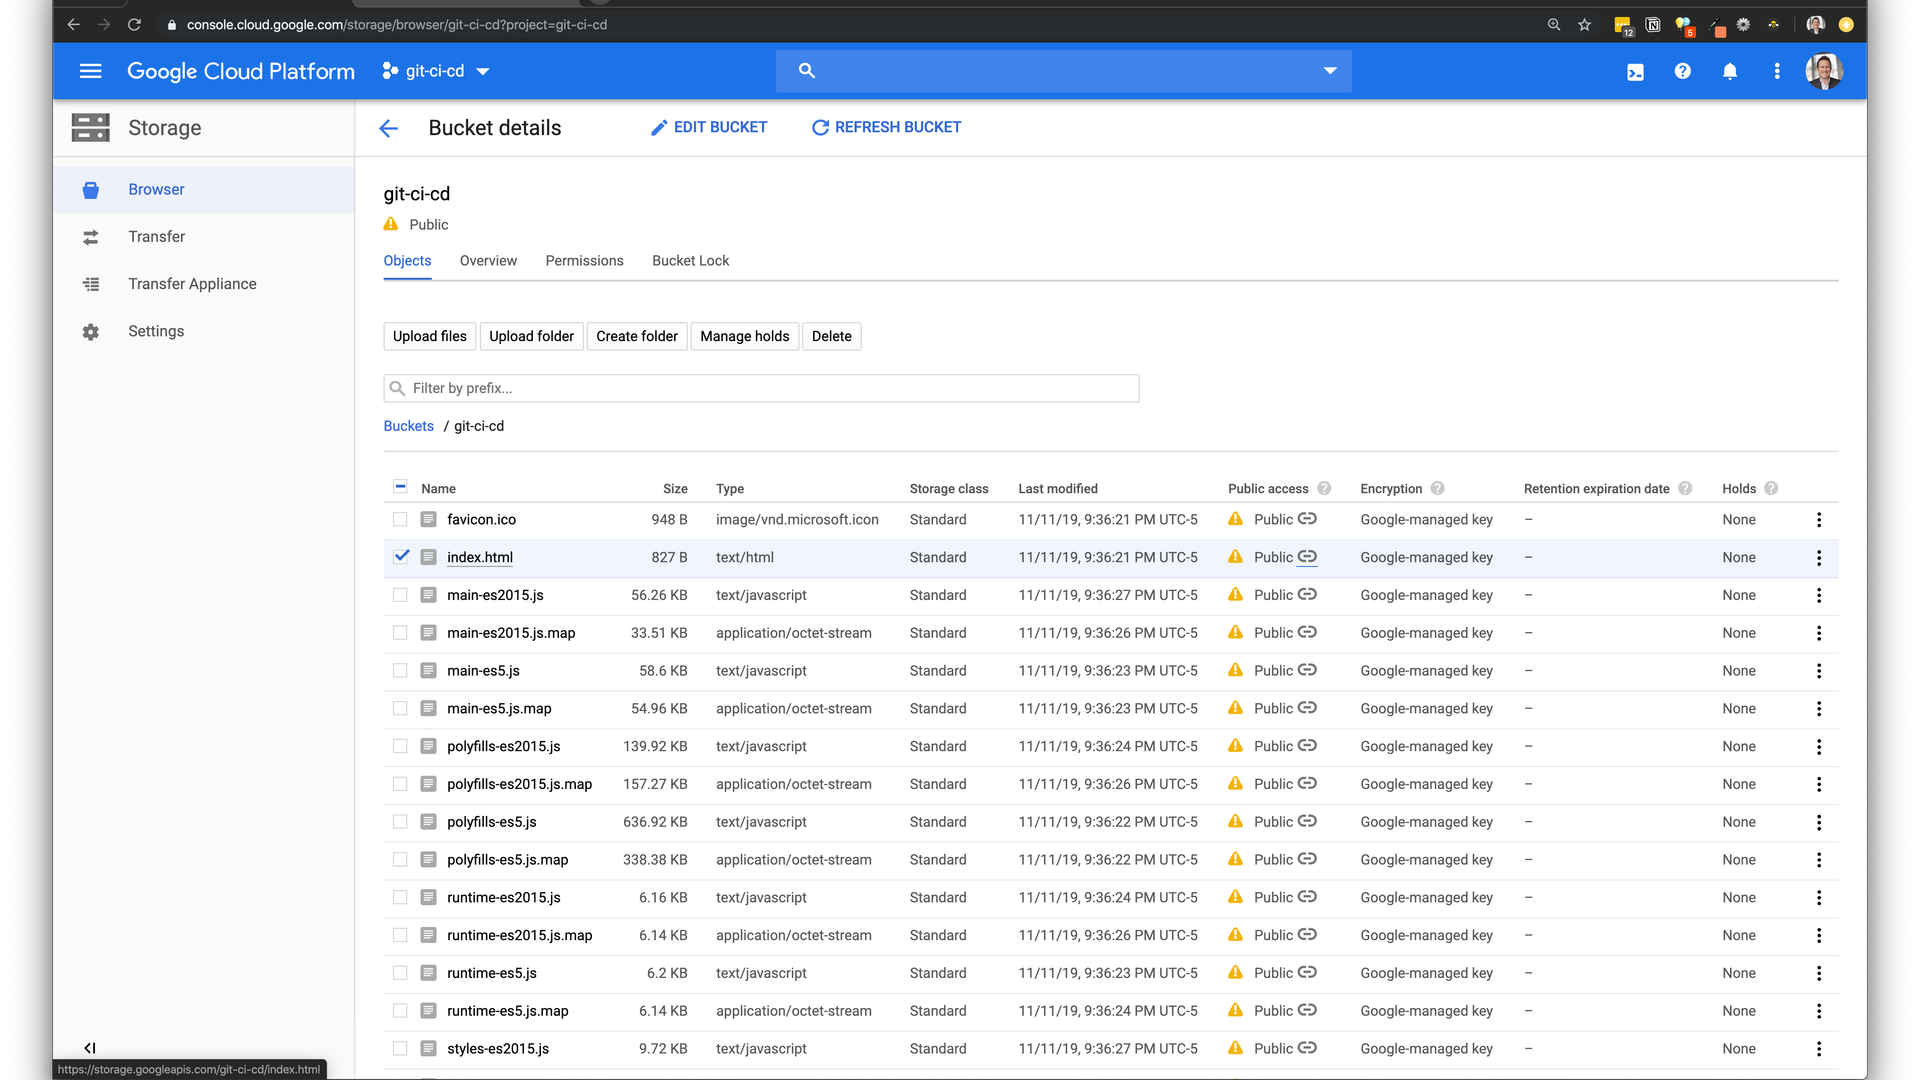
Task: Open the hamburger navigation menu
Action: tap(90, 71)
